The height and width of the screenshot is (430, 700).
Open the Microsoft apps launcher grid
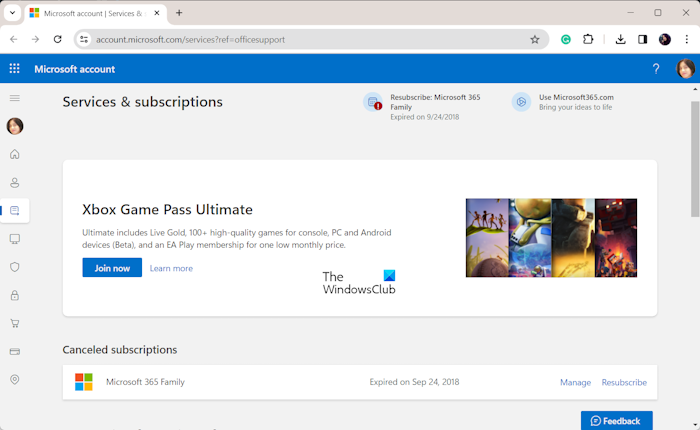tap(14, 69)
